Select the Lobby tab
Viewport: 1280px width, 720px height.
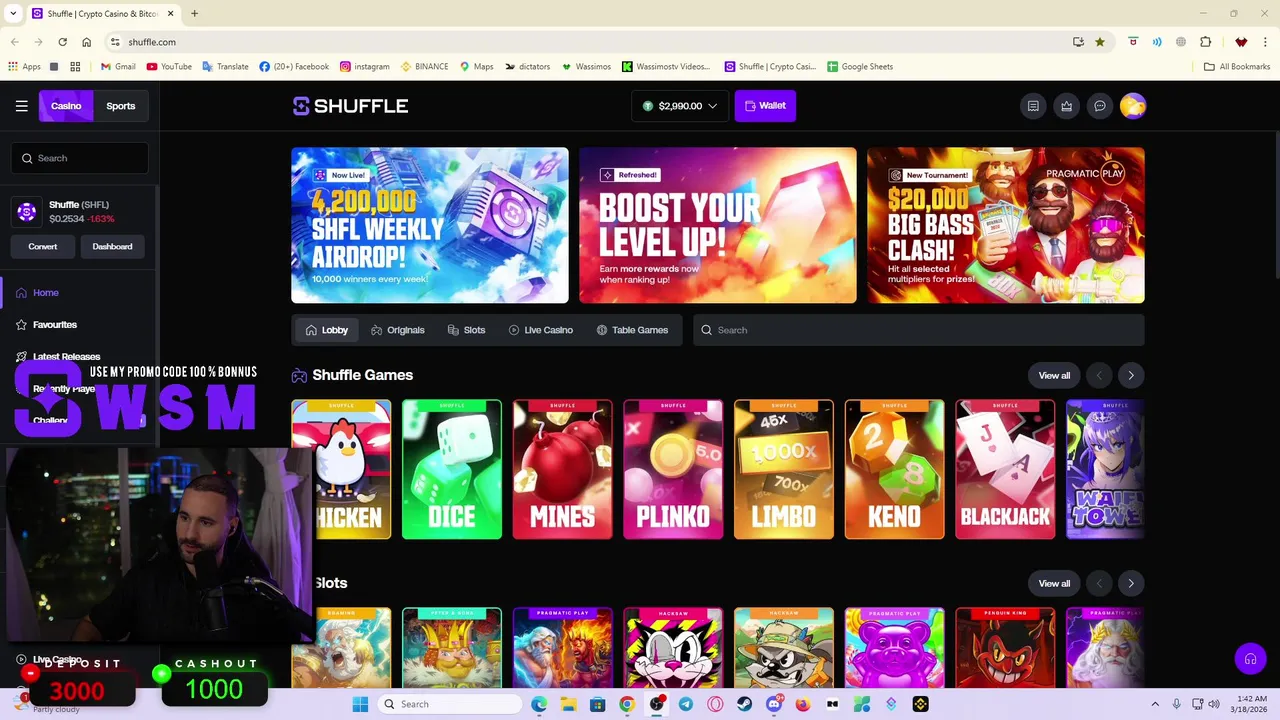(327, 330)
